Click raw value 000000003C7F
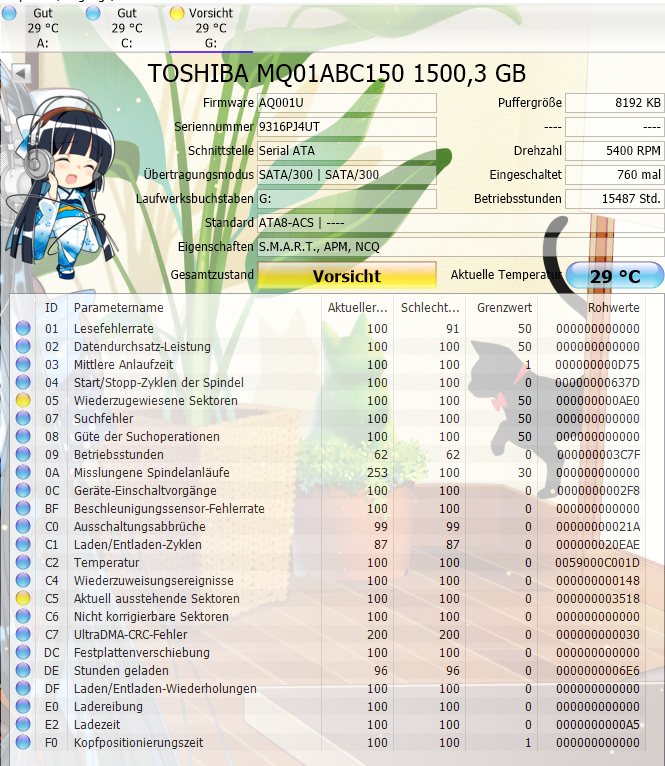665x766 pixels. click(x=598, y=454)
